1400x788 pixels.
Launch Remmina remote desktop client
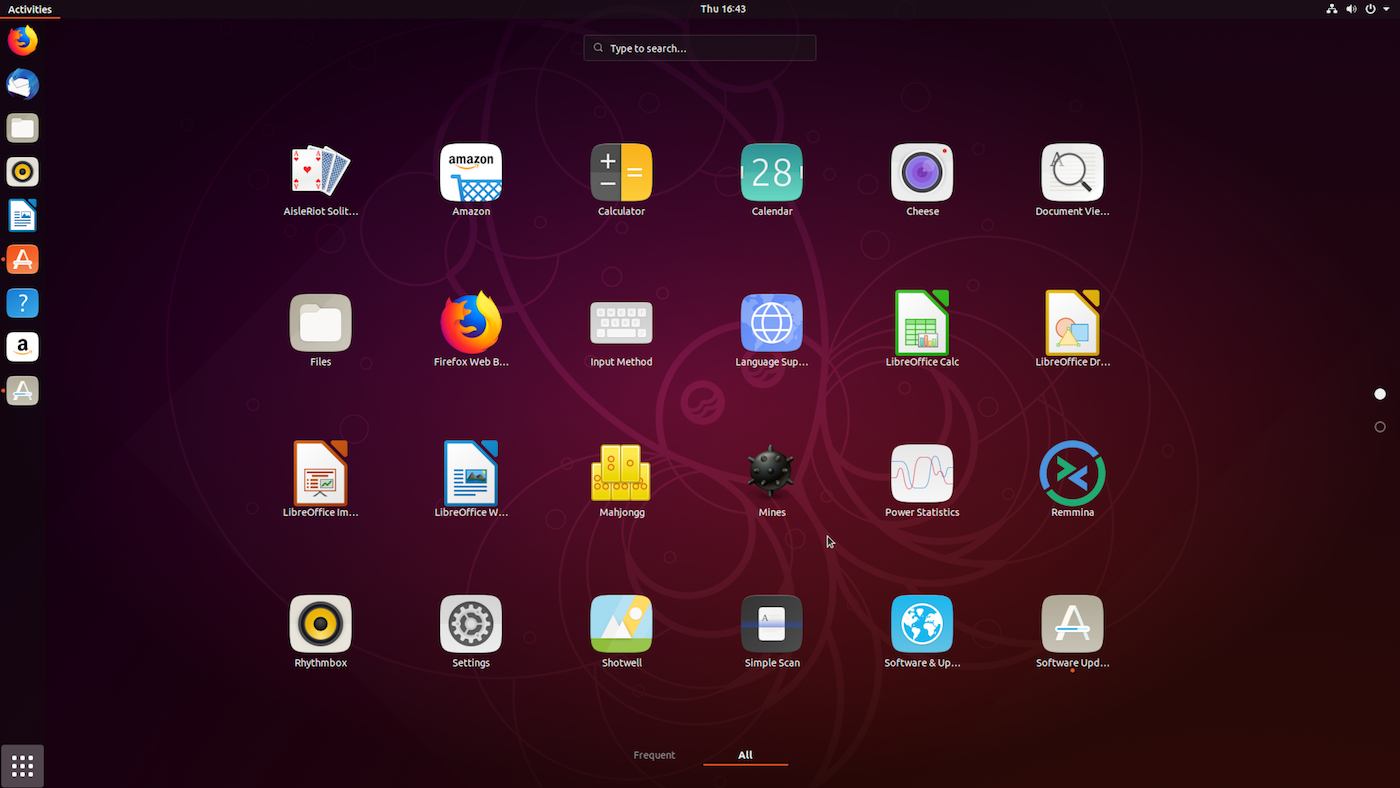click(x=1071, y=480)
